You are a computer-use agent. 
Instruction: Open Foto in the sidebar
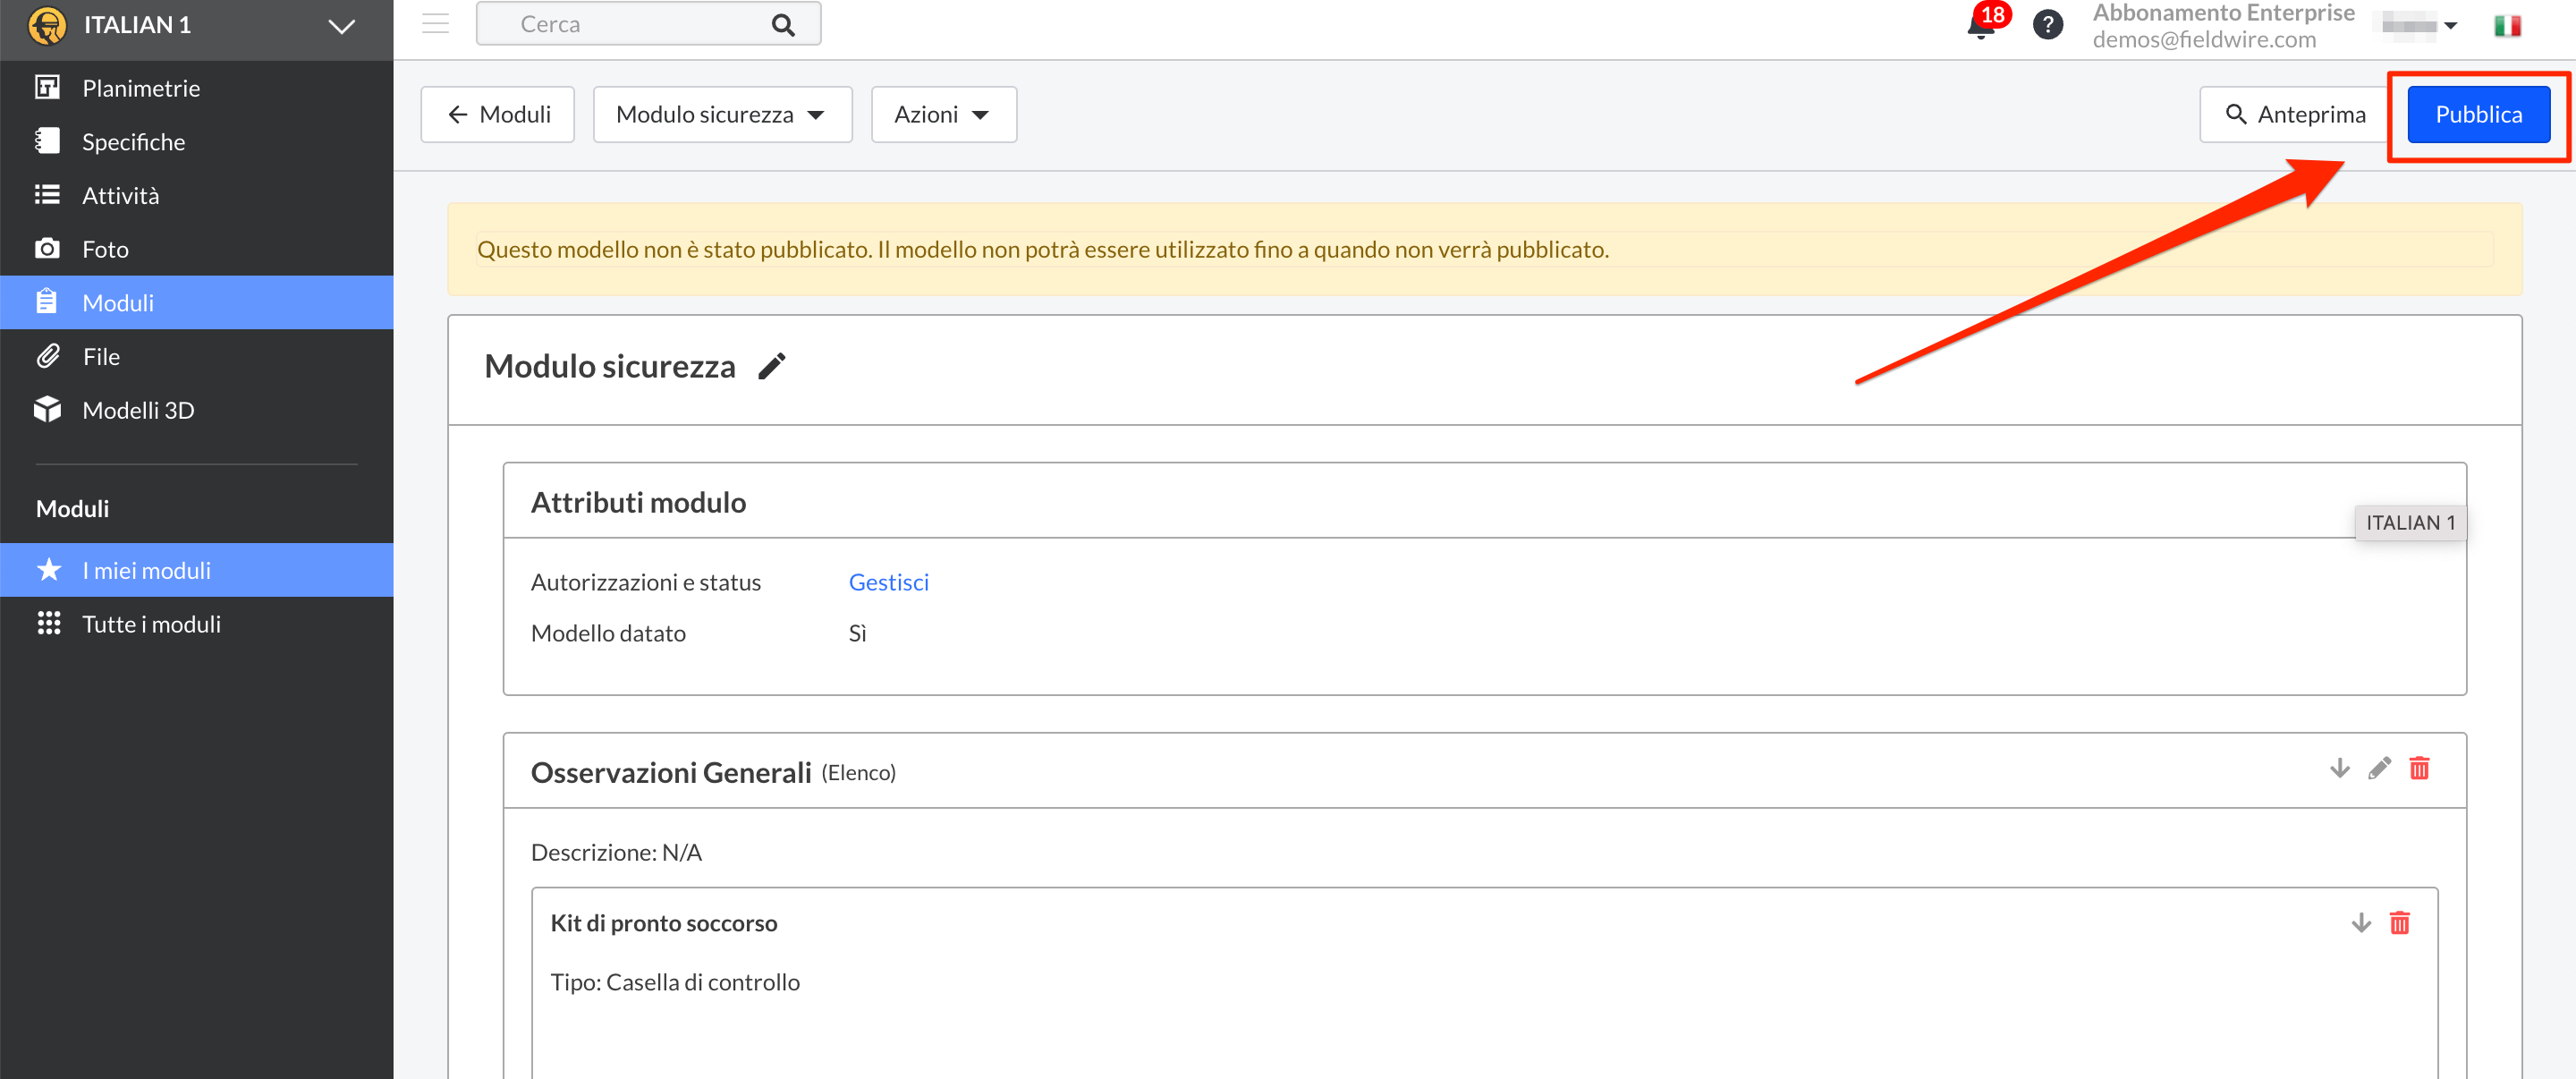tap(197, 249)
